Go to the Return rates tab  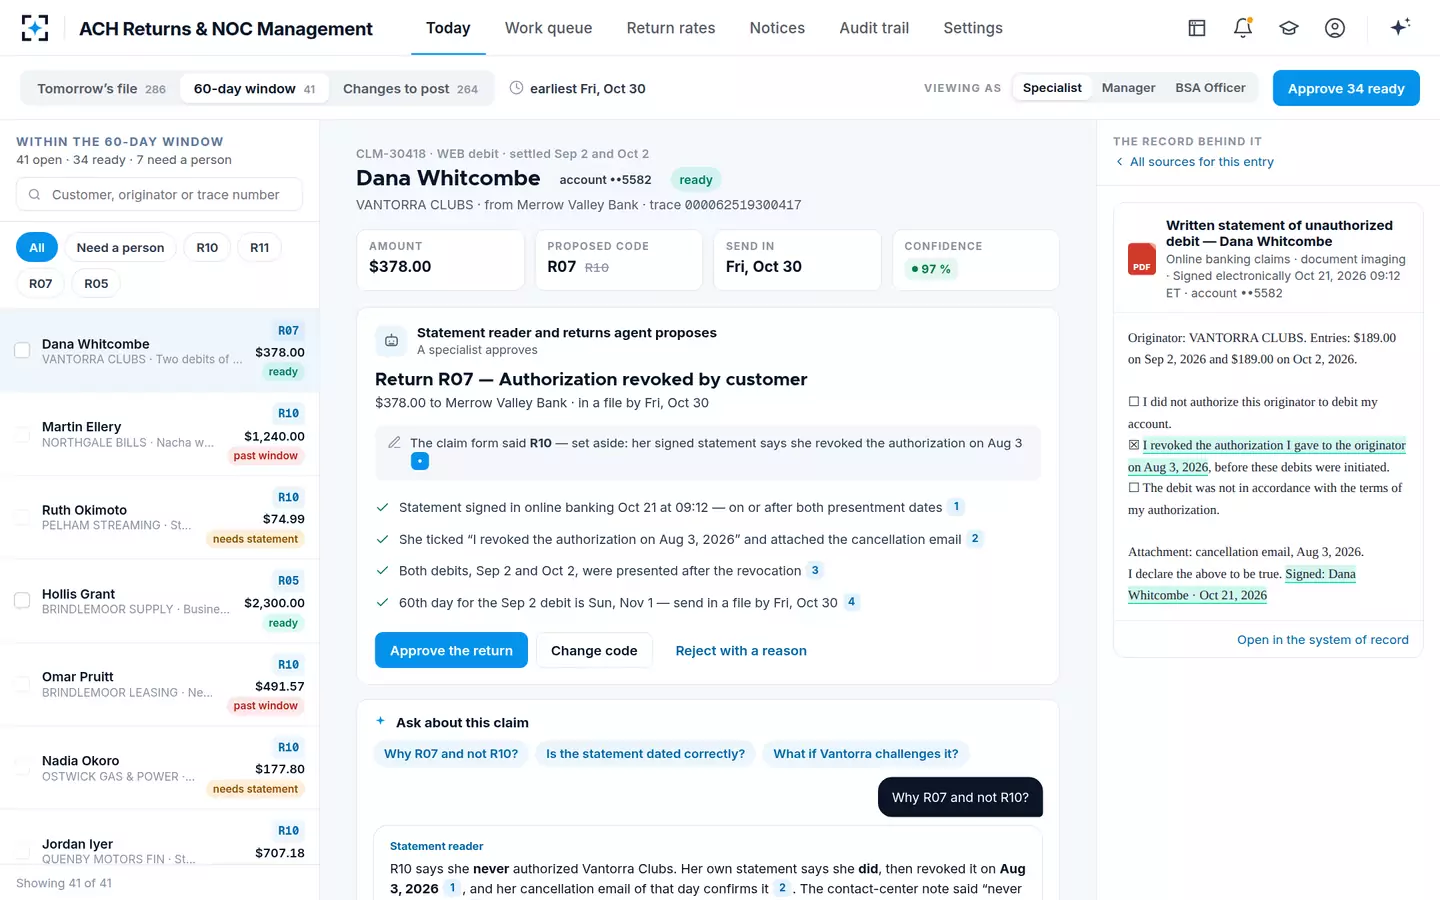coord(671,28)
